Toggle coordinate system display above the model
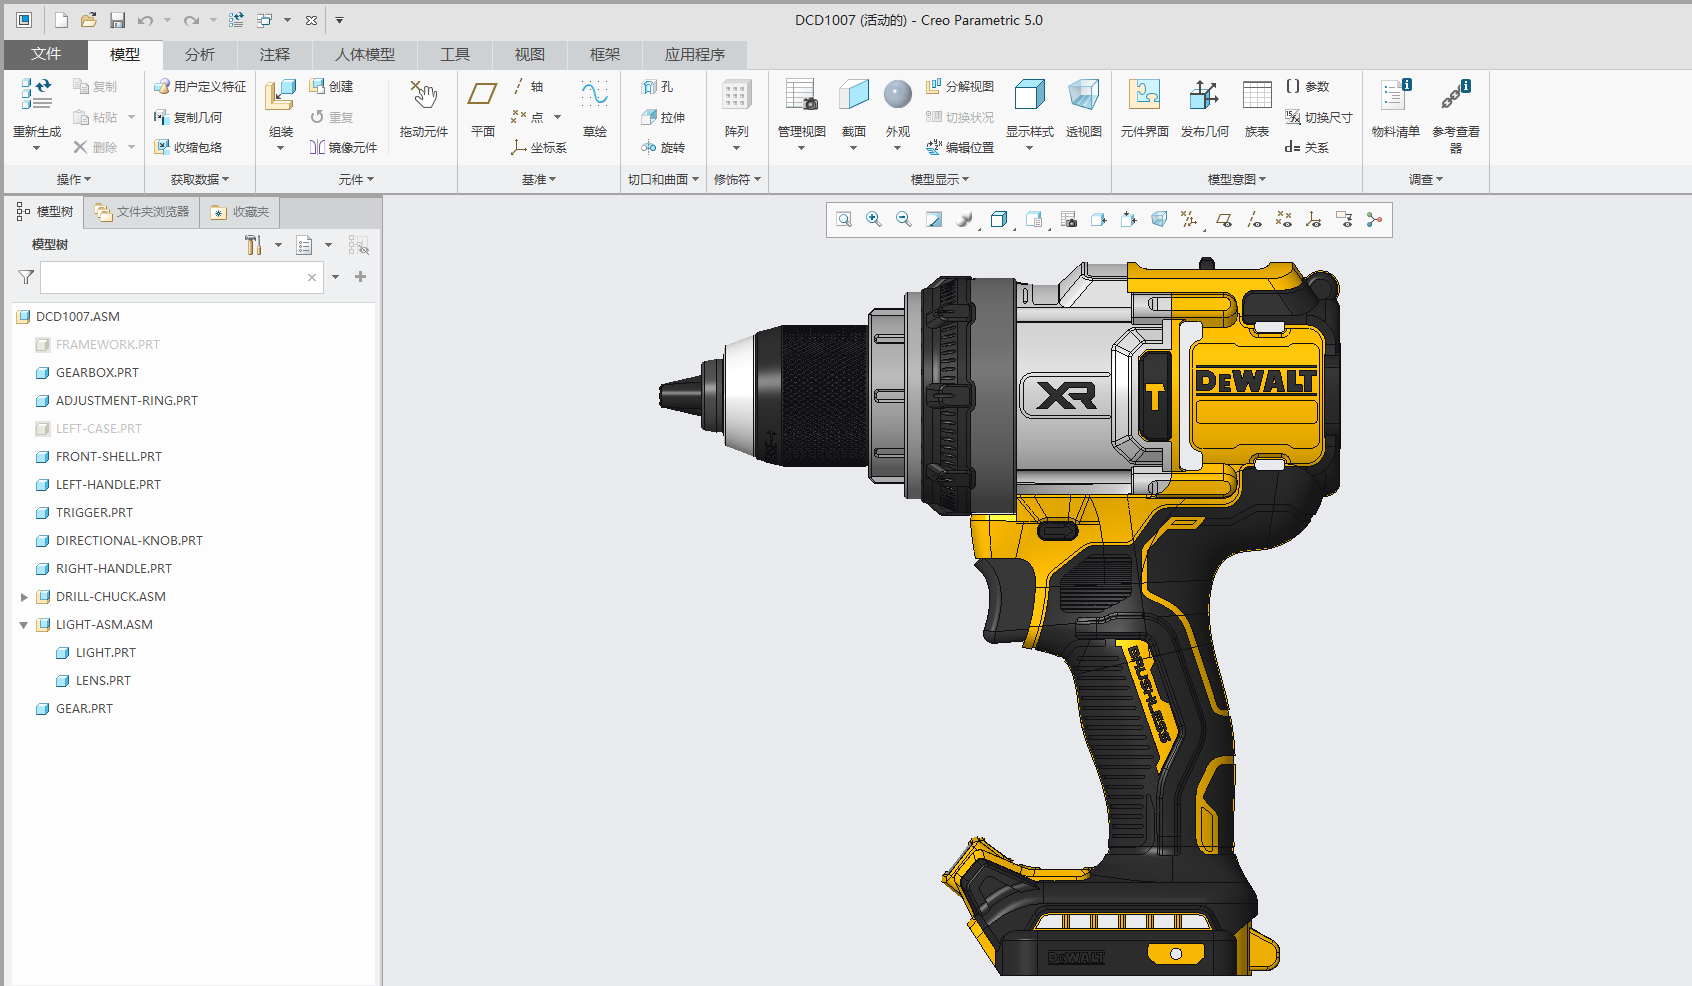This screenshot has height=986, width=1692. [x=1313, y=219]
